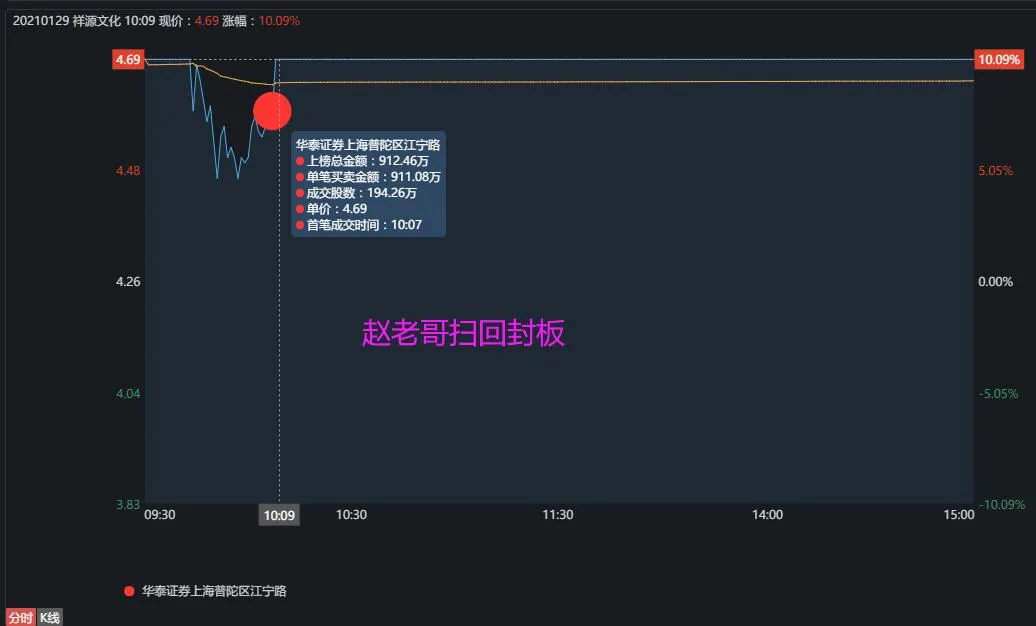Select the red bullet beside 成交股数

click(299, 193)
